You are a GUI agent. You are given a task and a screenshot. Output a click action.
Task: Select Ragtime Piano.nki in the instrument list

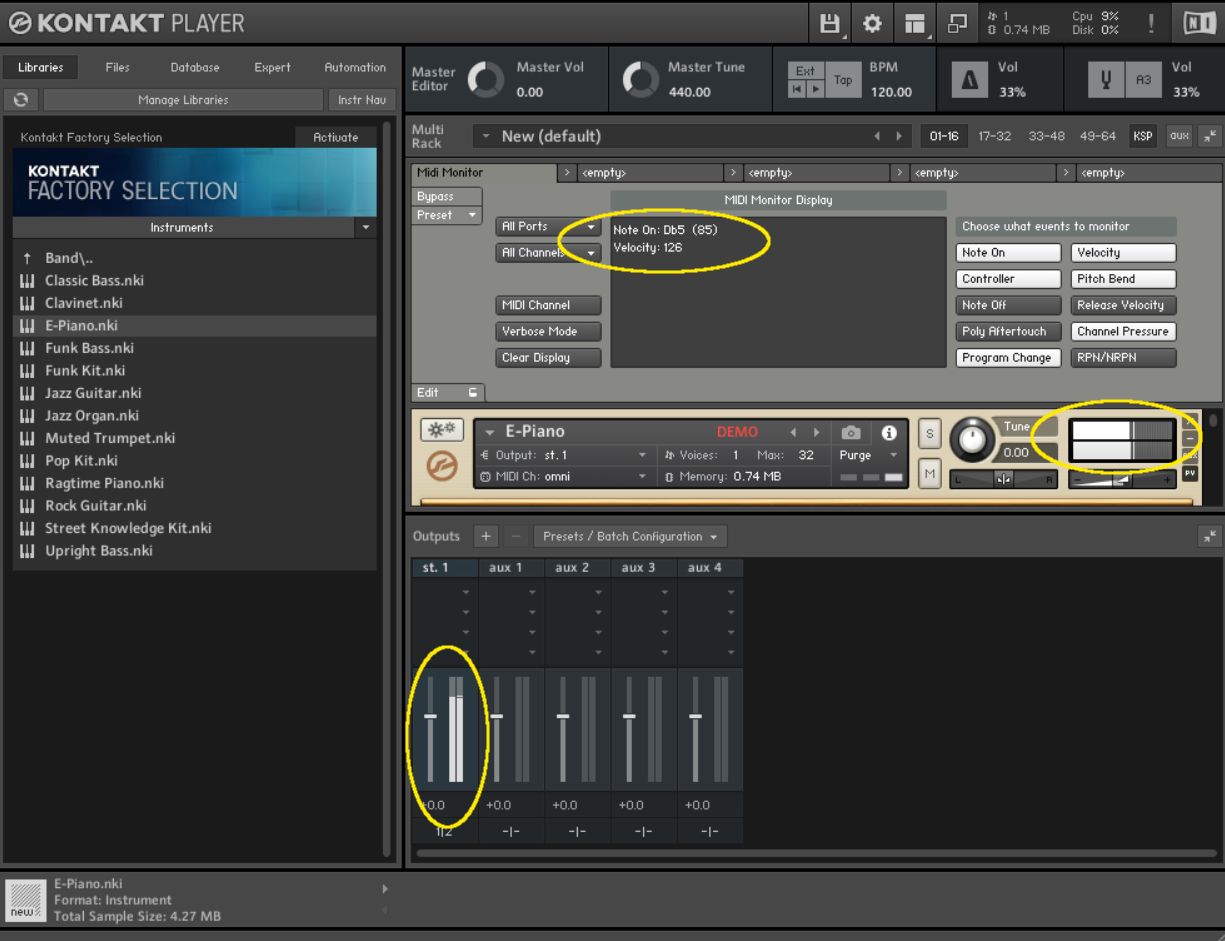point(104,483)
